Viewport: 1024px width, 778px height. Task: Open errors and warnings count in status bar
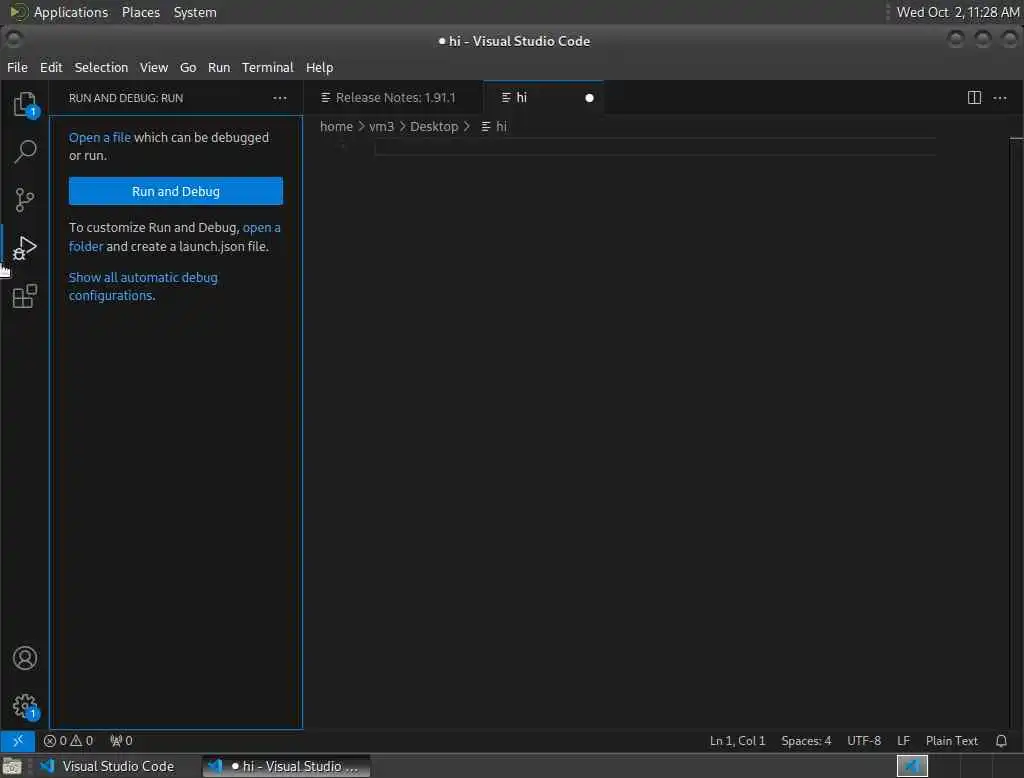pyautogui.click(x=68, y=741)
